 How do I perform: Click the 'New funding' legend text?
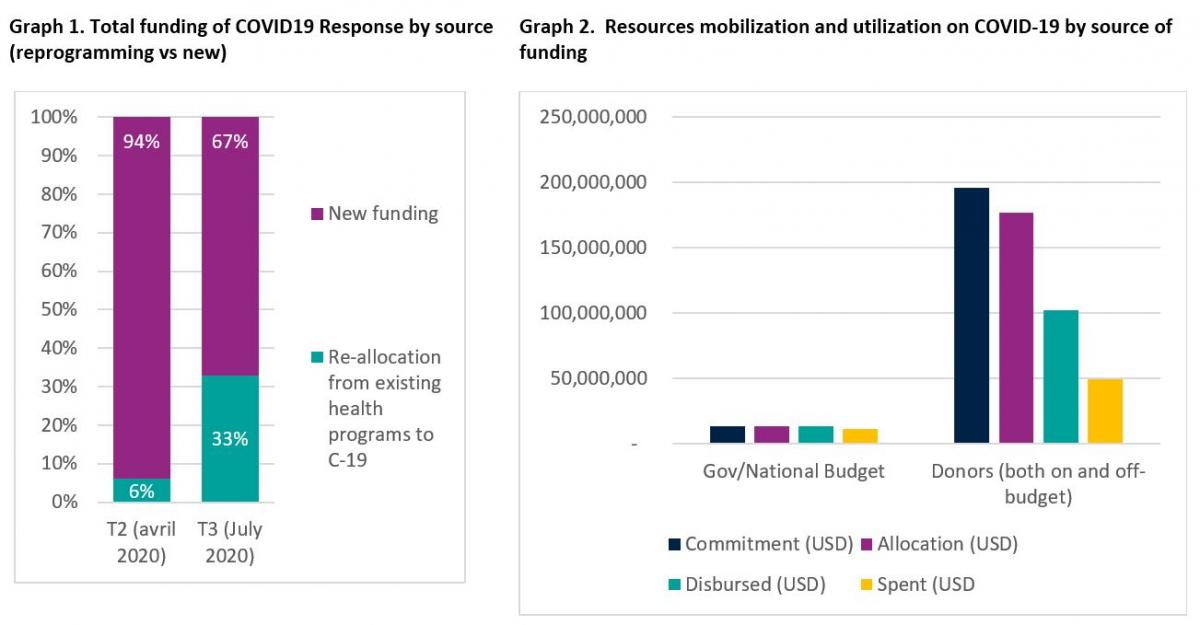(383, 214)
